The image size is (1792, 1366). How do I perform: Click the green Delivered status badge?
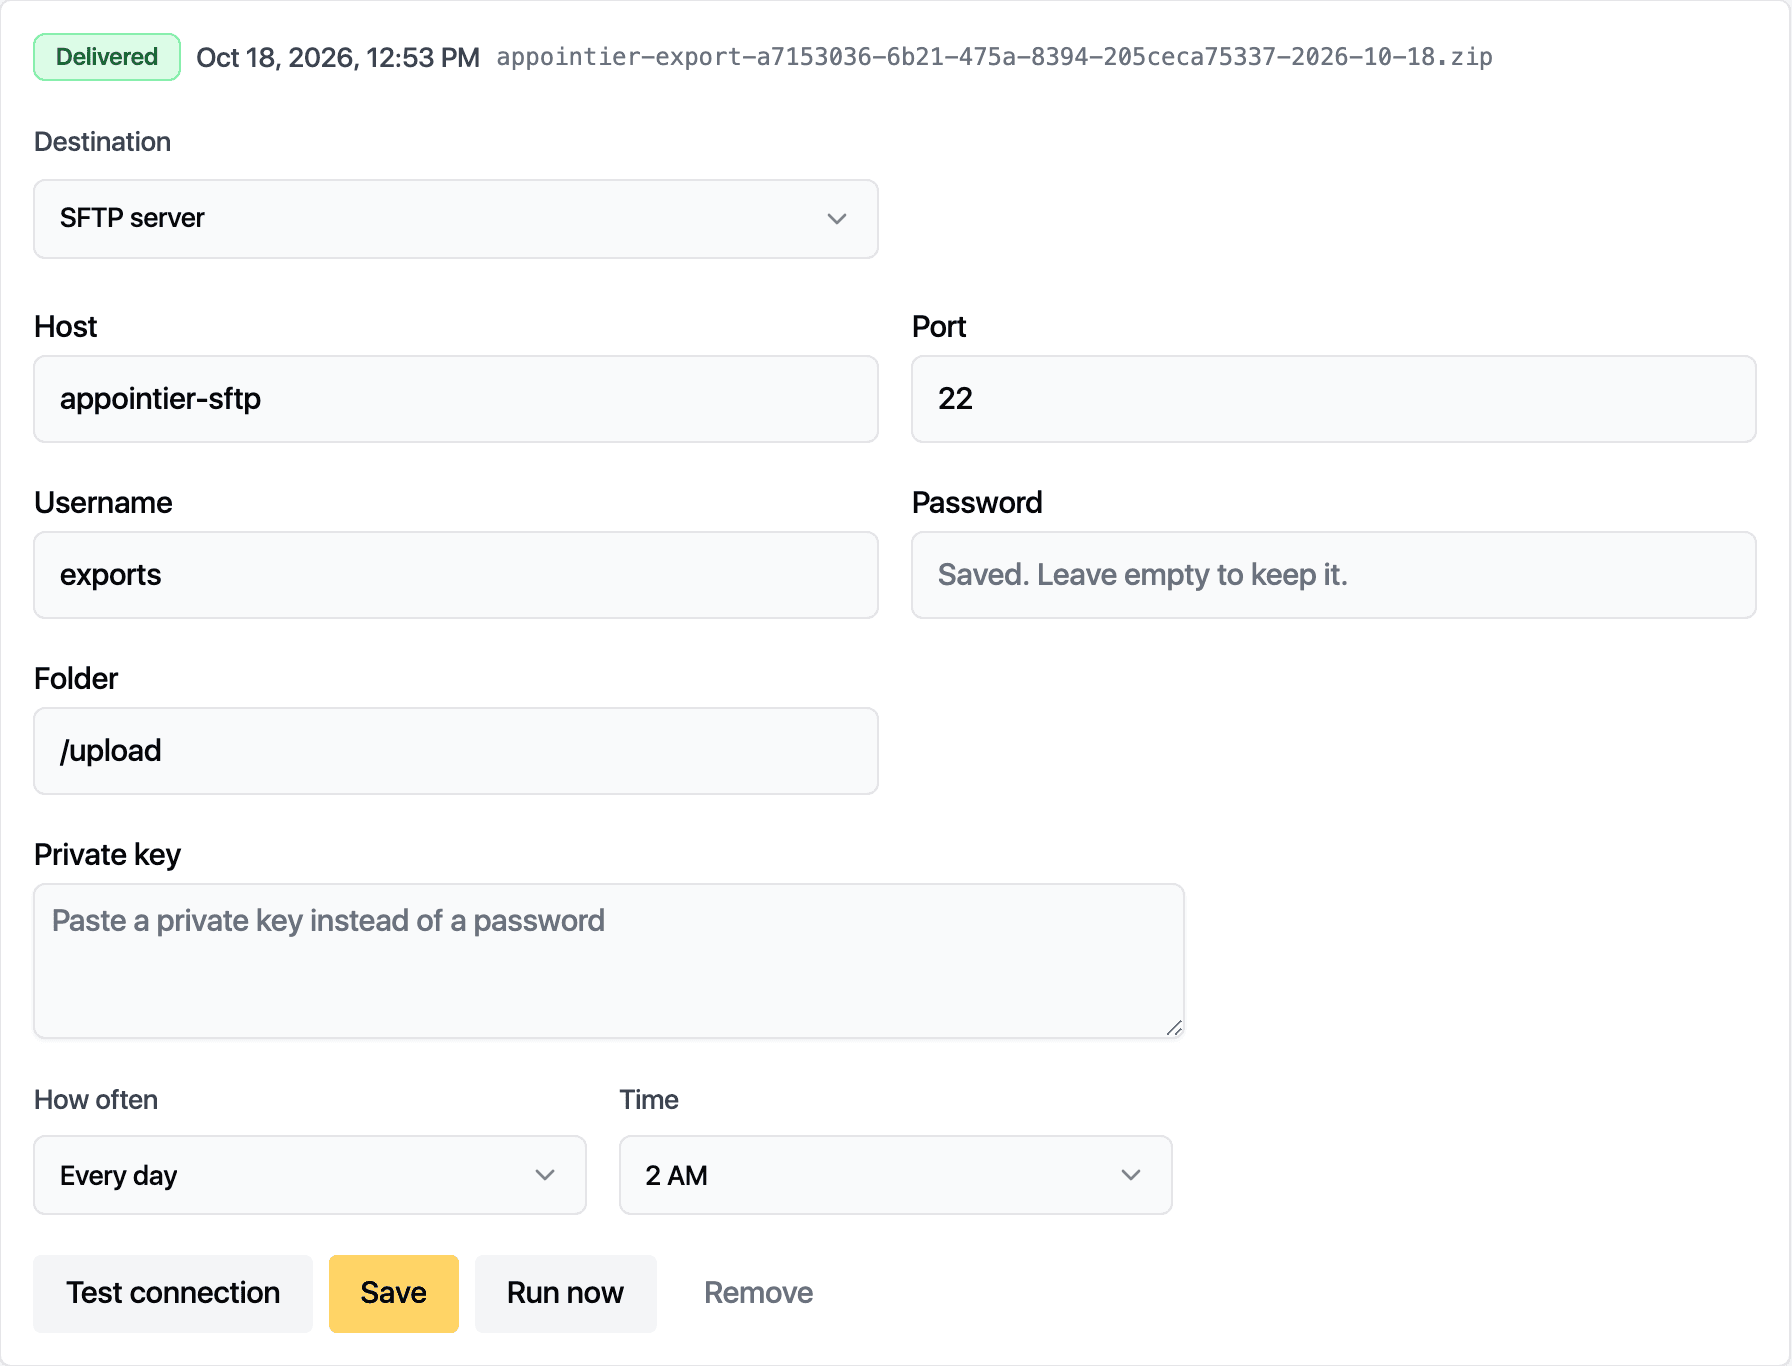pos(107,57)
